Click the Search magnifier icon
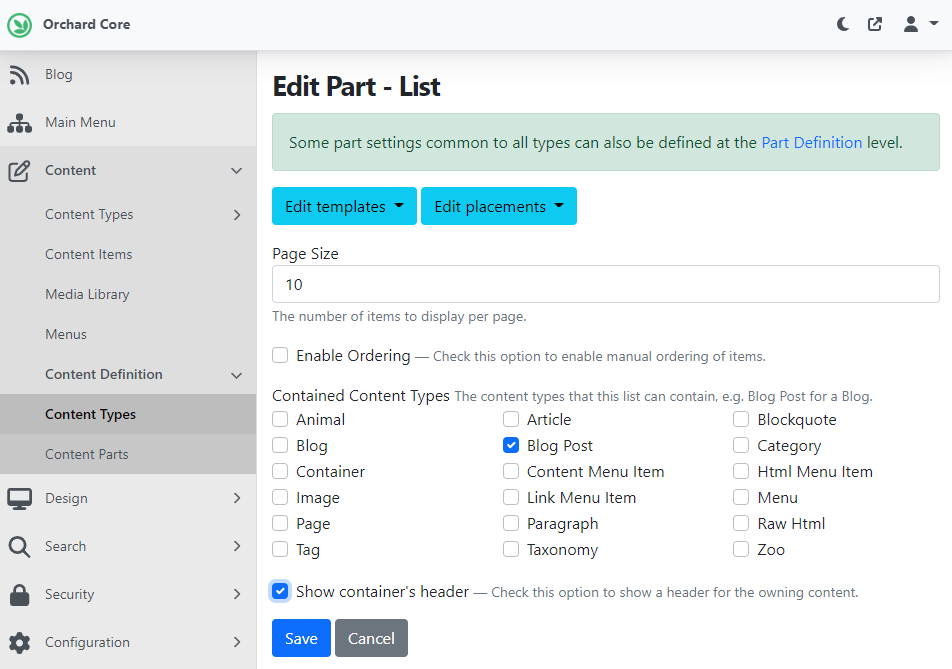952x669 pixels. [19, 546]
